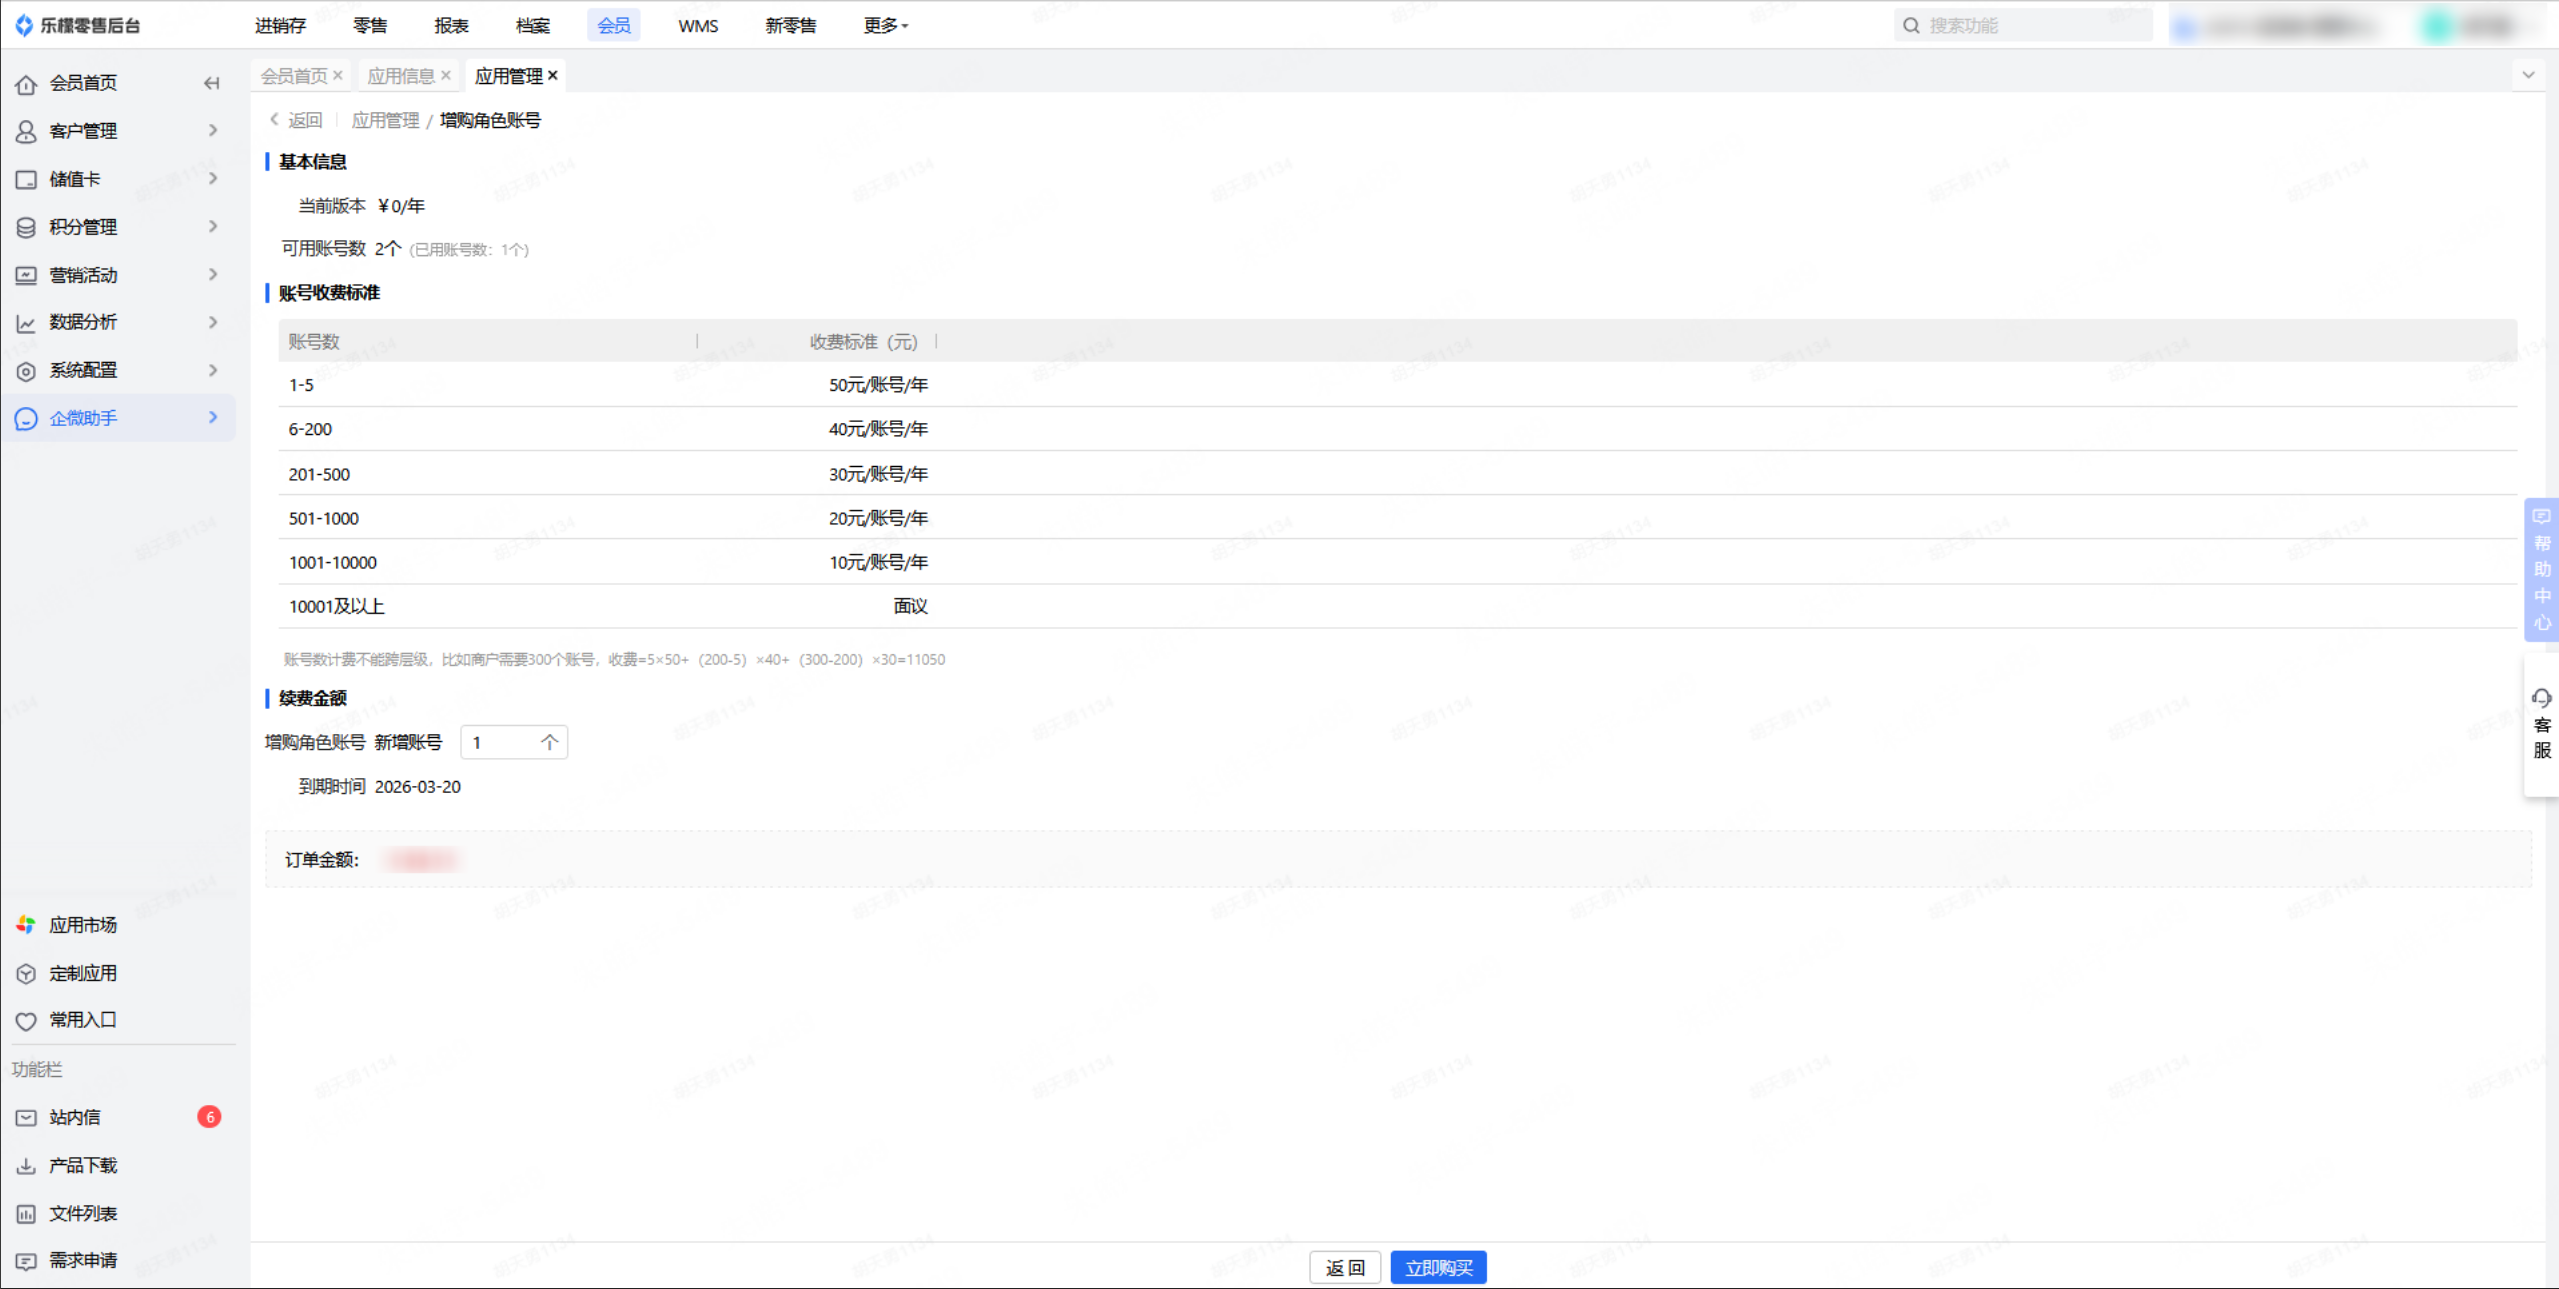Click the 产品下载 download icon
Viewport: 2559px width, 1289px height.
26,1166
